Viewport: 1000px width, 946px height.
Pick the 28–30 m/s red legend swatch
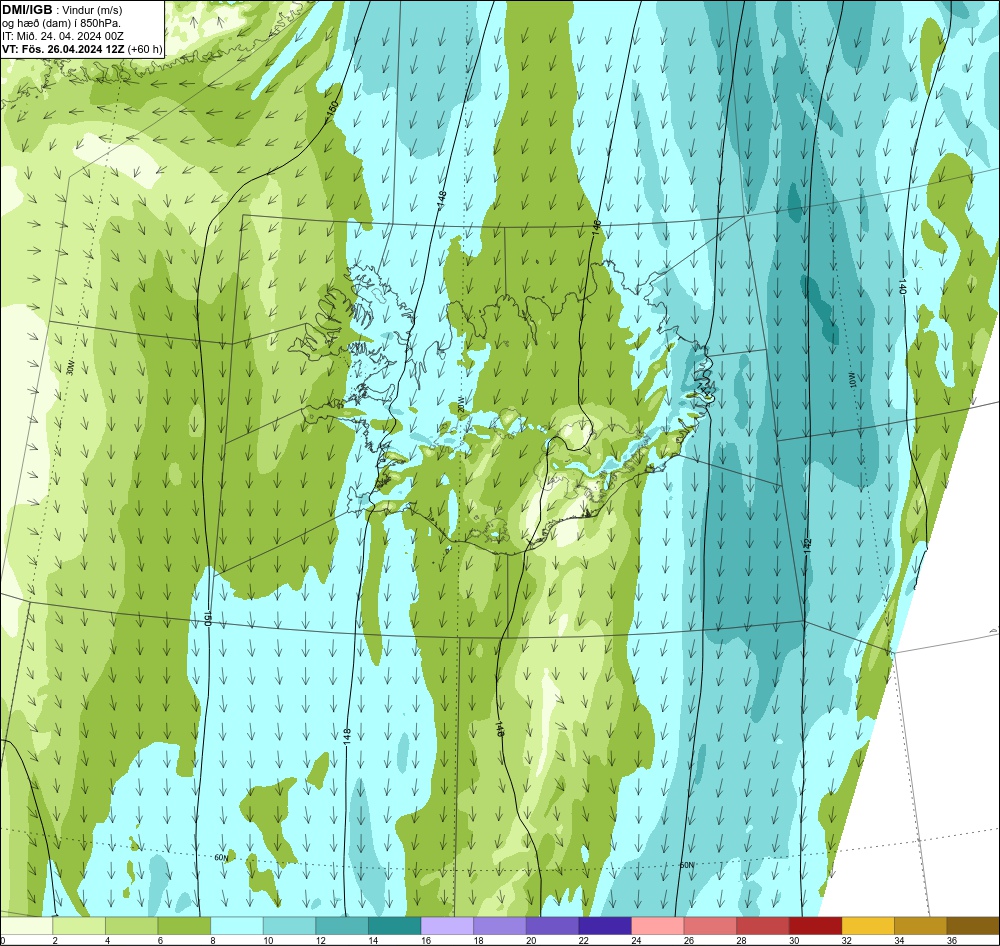coord(763,926)
